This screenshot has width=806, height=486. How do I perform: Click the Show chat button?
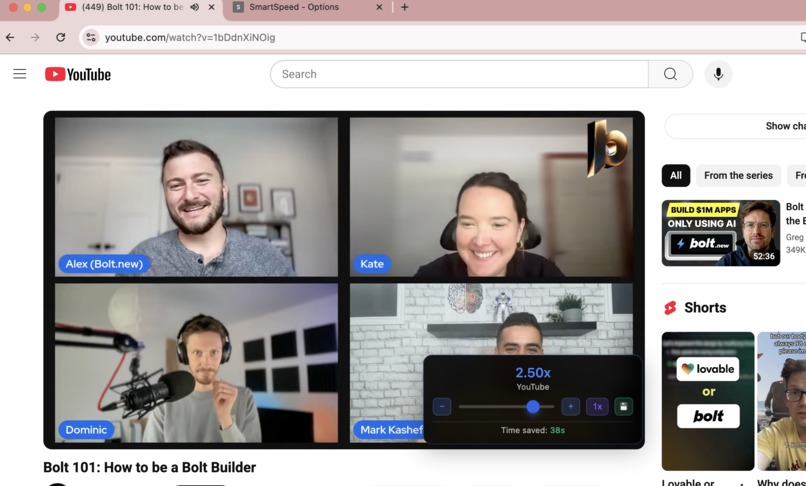pyautogui.click(x=736, y=126)
